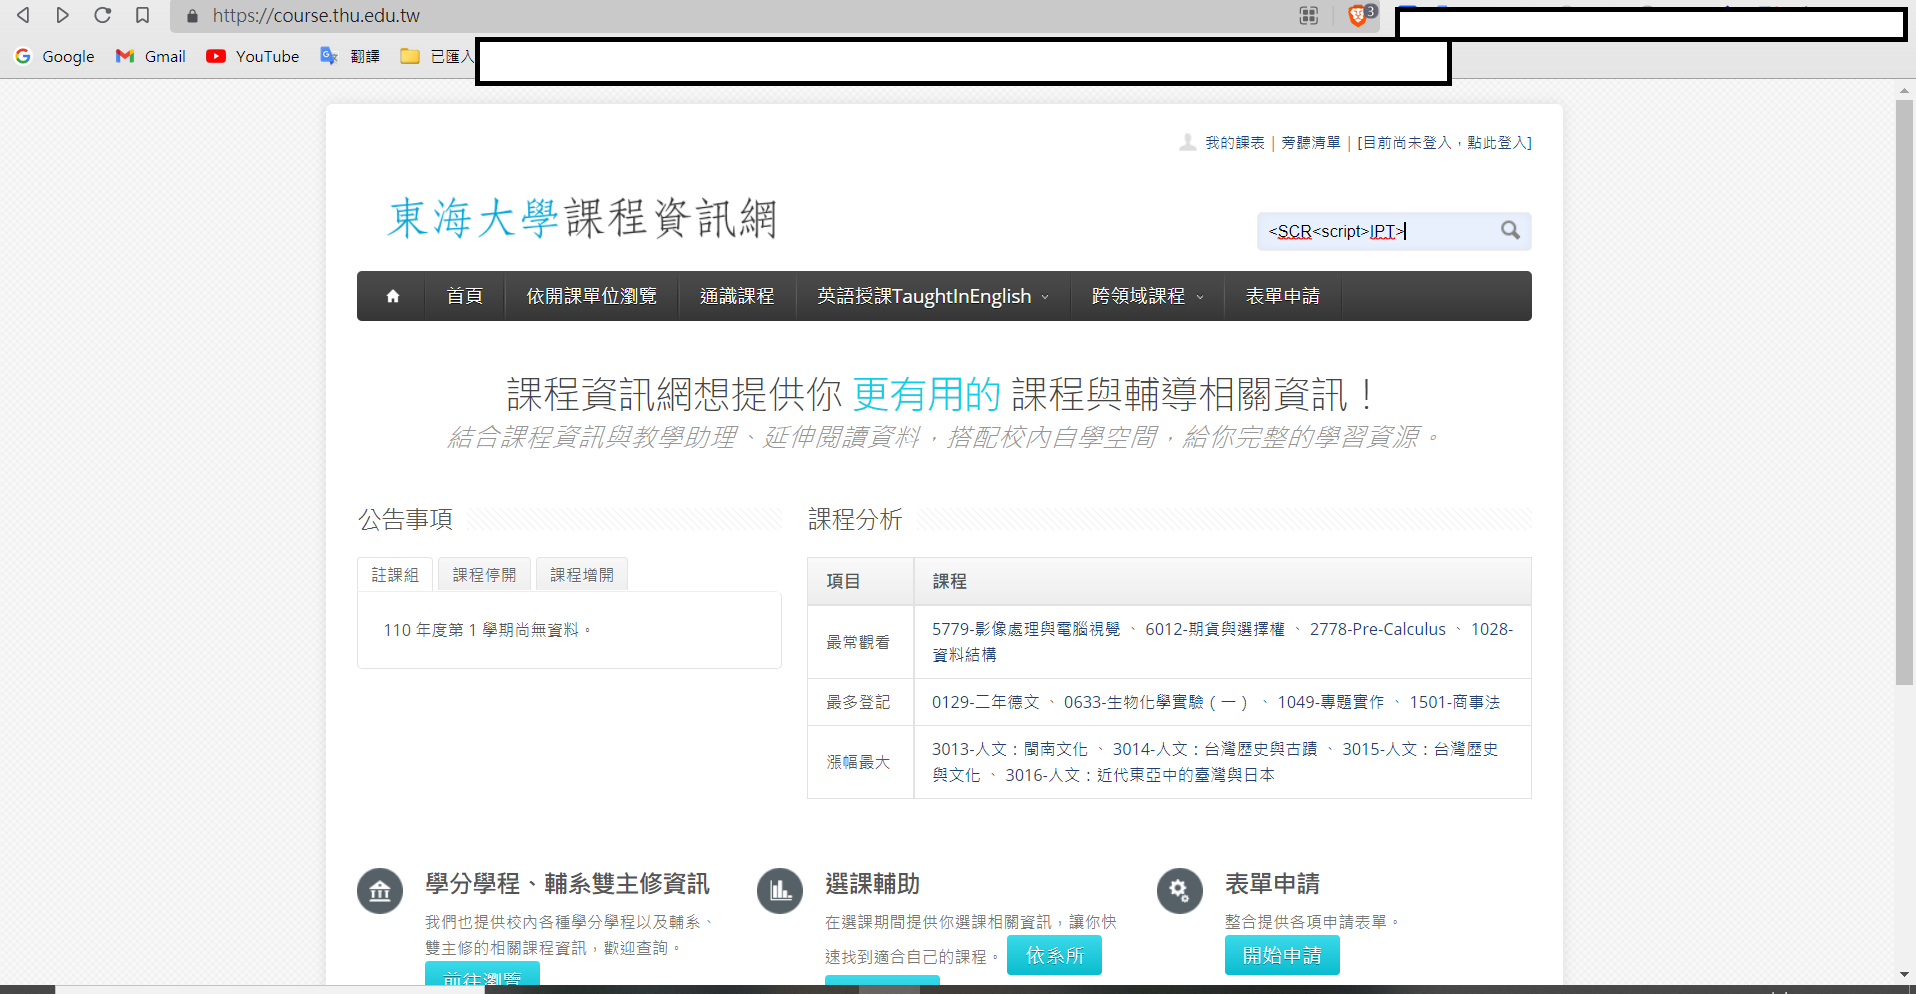Click the 開始申請 button
This screenshot has height=994, width=1916.
click(x=1282, y=955)
